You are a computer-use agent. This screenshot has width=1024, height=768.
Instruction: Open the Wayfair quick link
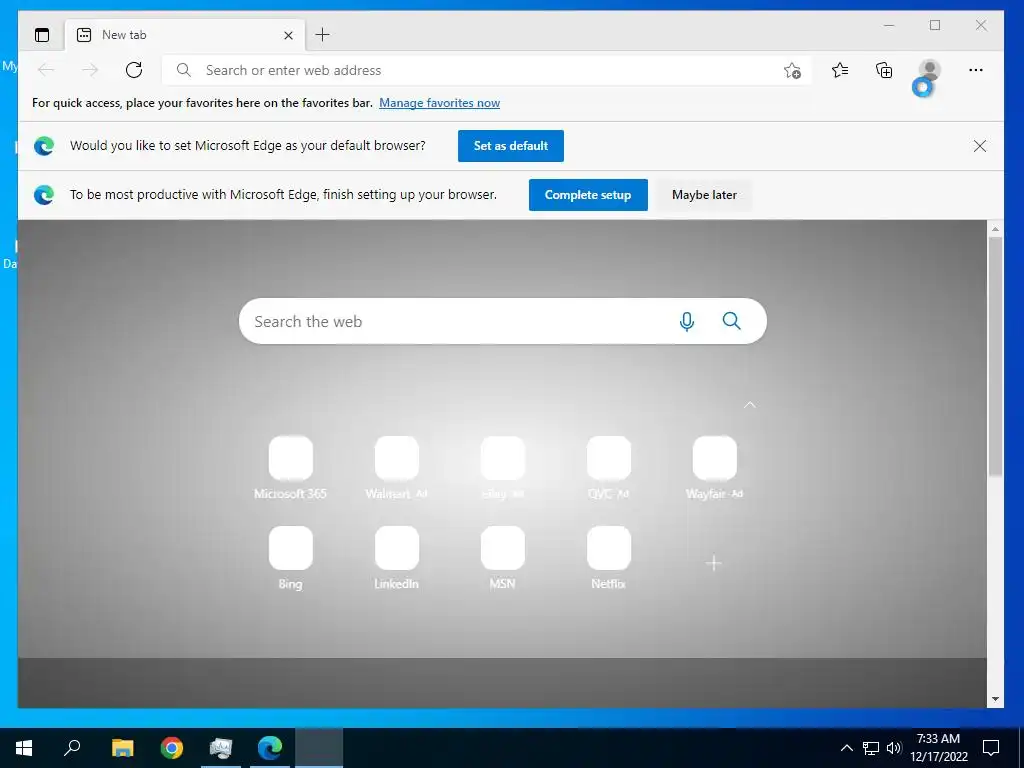coord(714,468)
